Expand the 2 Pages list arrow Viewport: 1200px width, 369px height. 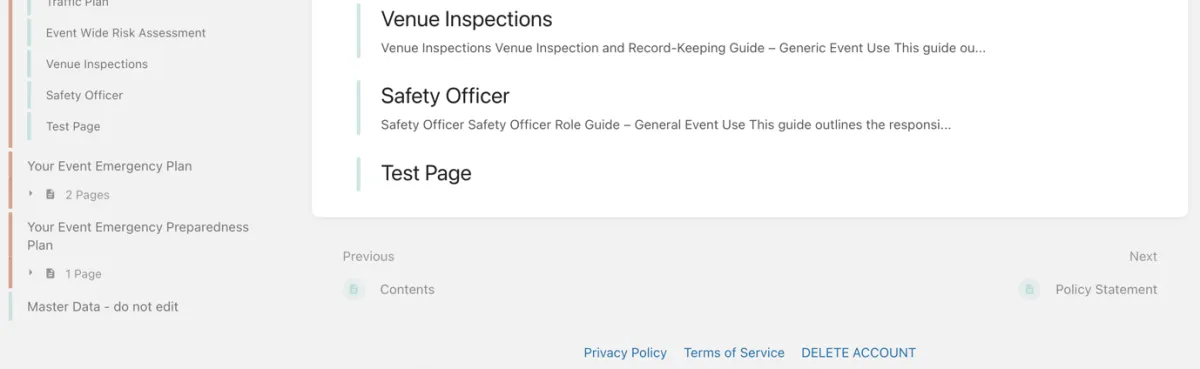(31, 194)
